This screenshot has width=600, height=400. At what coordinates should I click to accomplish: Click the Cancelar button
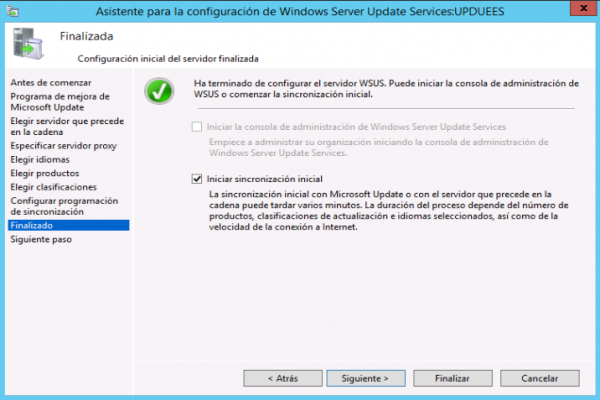pos(540,378)
